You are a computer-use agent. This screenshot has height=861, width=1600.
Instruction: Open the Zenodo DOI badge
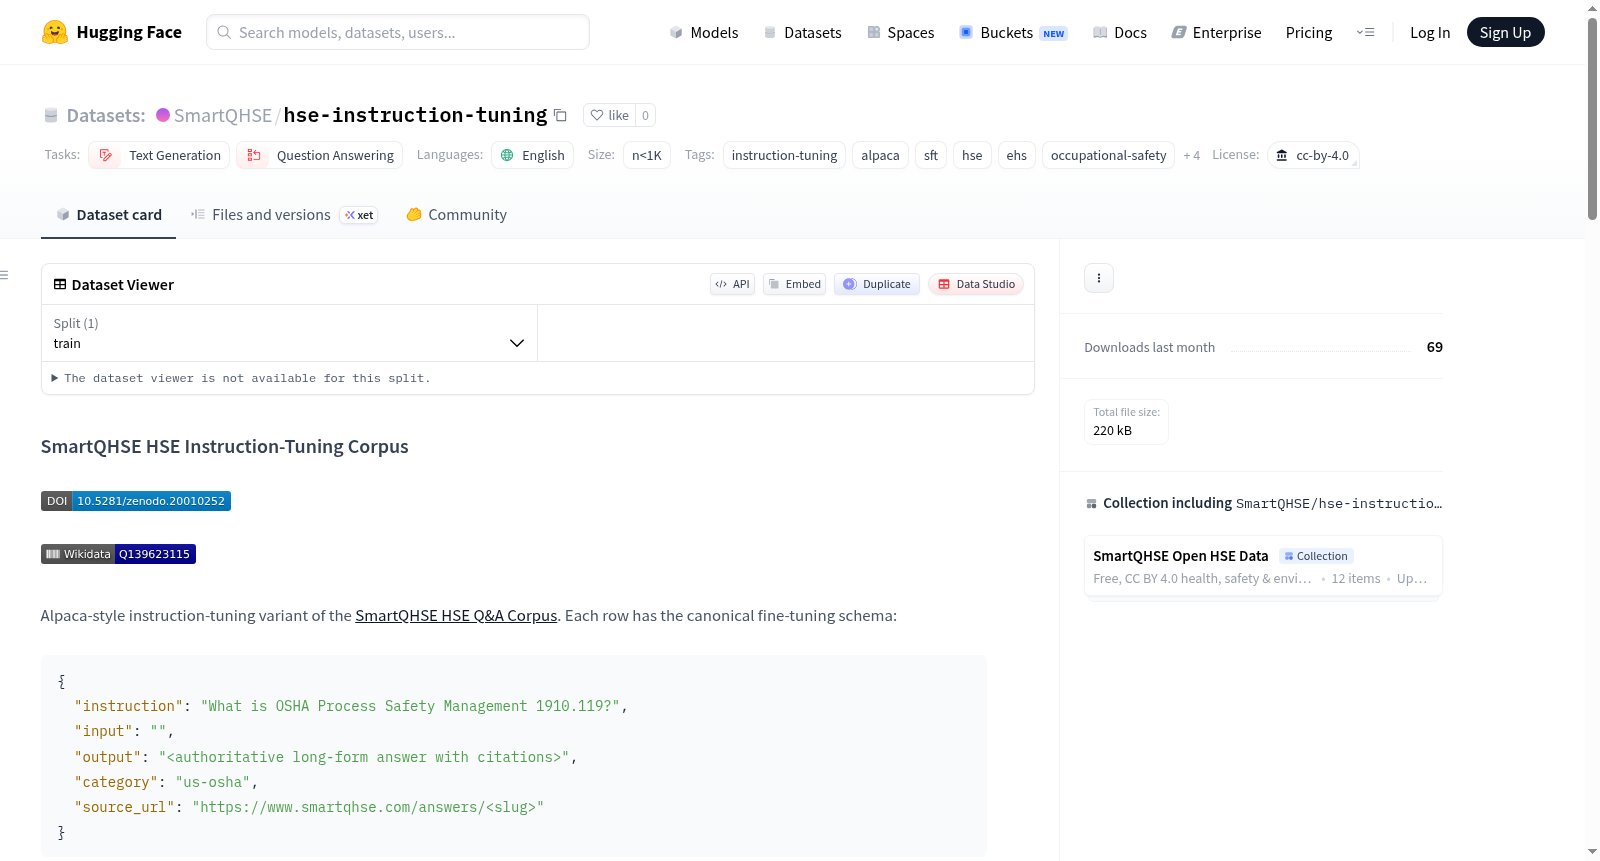pos(136,501)
